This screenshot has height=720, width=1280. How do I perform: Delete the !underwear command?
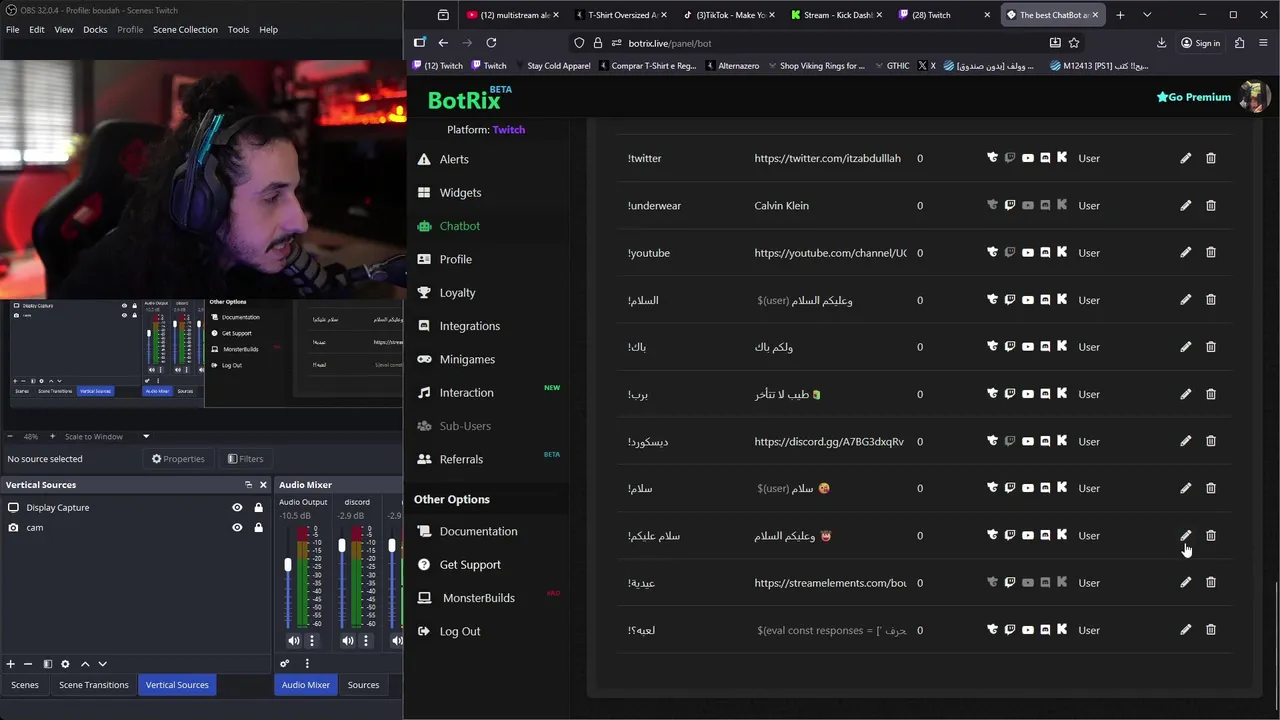pos(1210,205)
